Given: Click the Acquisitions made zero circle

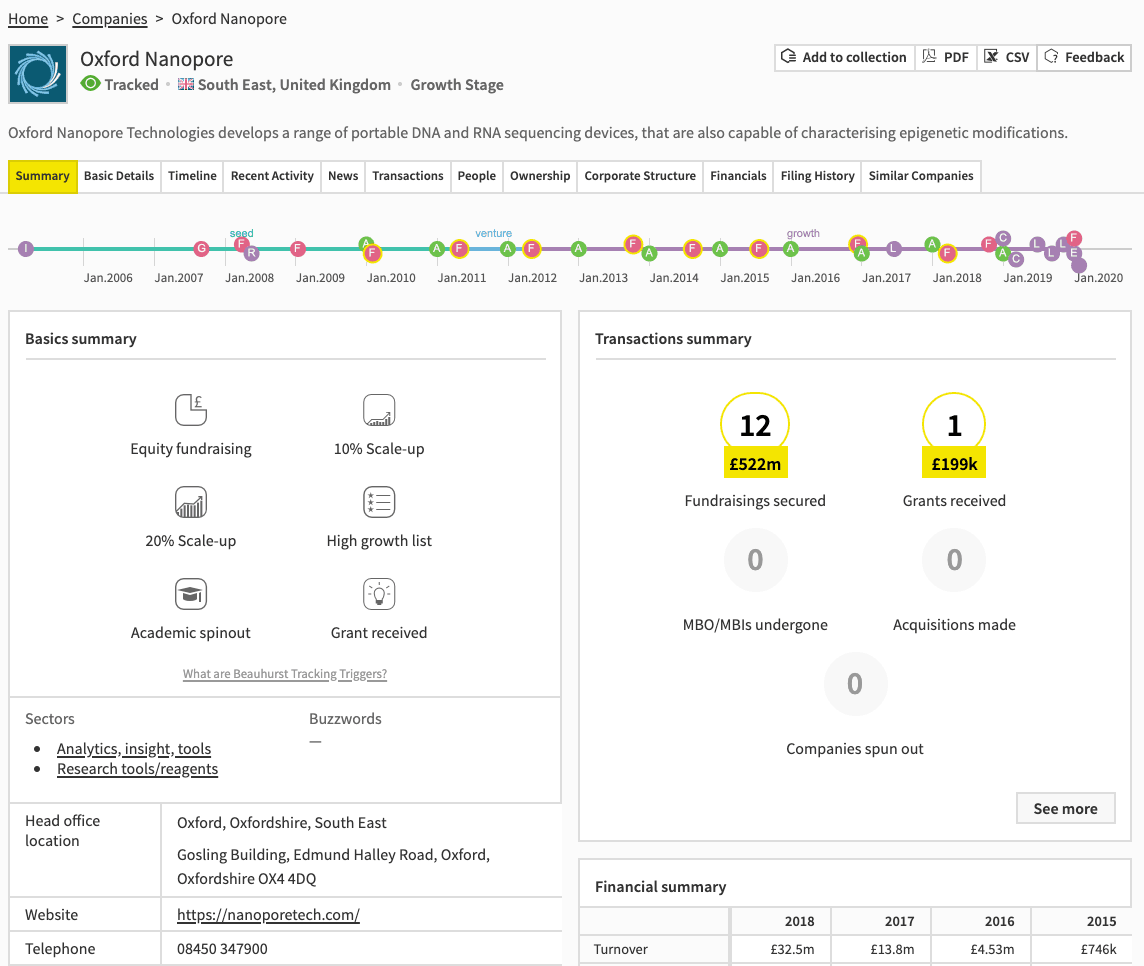Looking at the screenshot, I should tap(954, 560).
